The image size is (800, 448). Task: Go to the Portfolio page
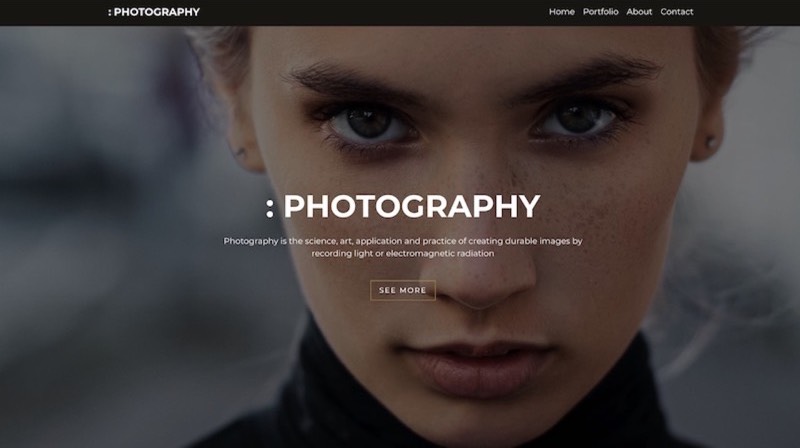click(x=601, y=12)
